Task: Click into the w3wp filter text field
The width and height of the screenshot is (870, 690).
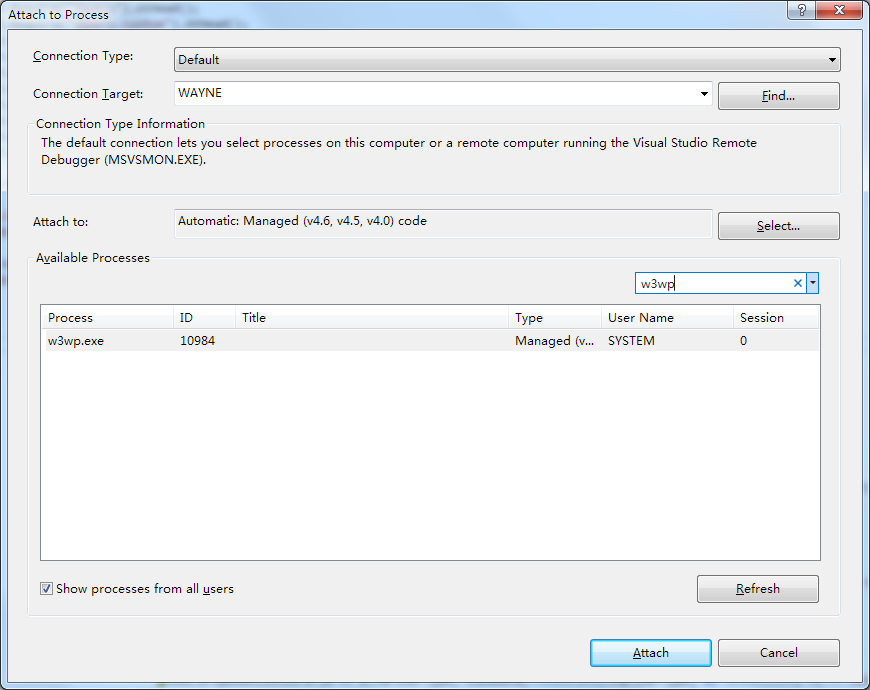Action: 713,283
